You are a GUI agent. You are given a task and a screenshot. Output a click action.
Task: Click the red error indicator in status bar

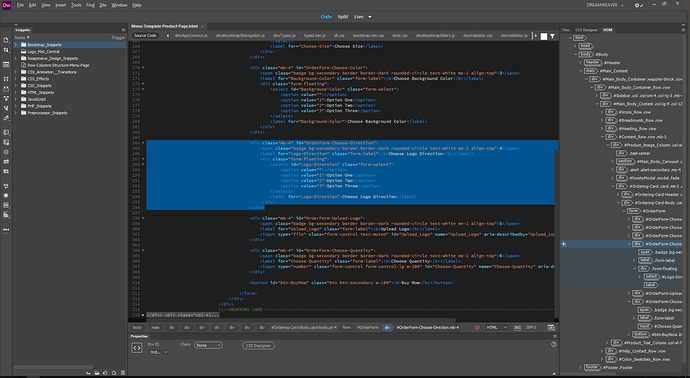tap(477, 327)
